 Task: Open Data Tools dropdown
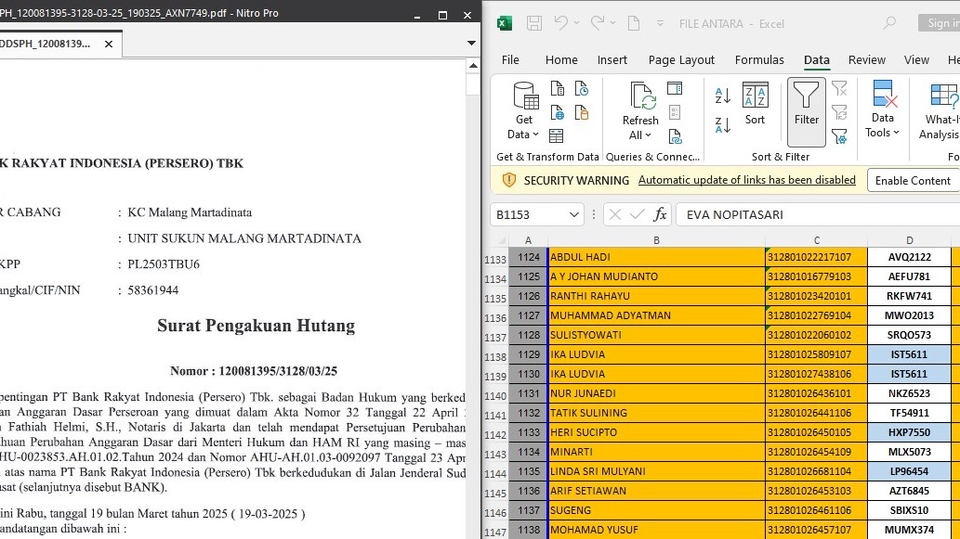pyautogui.click(x=882, y=110)
